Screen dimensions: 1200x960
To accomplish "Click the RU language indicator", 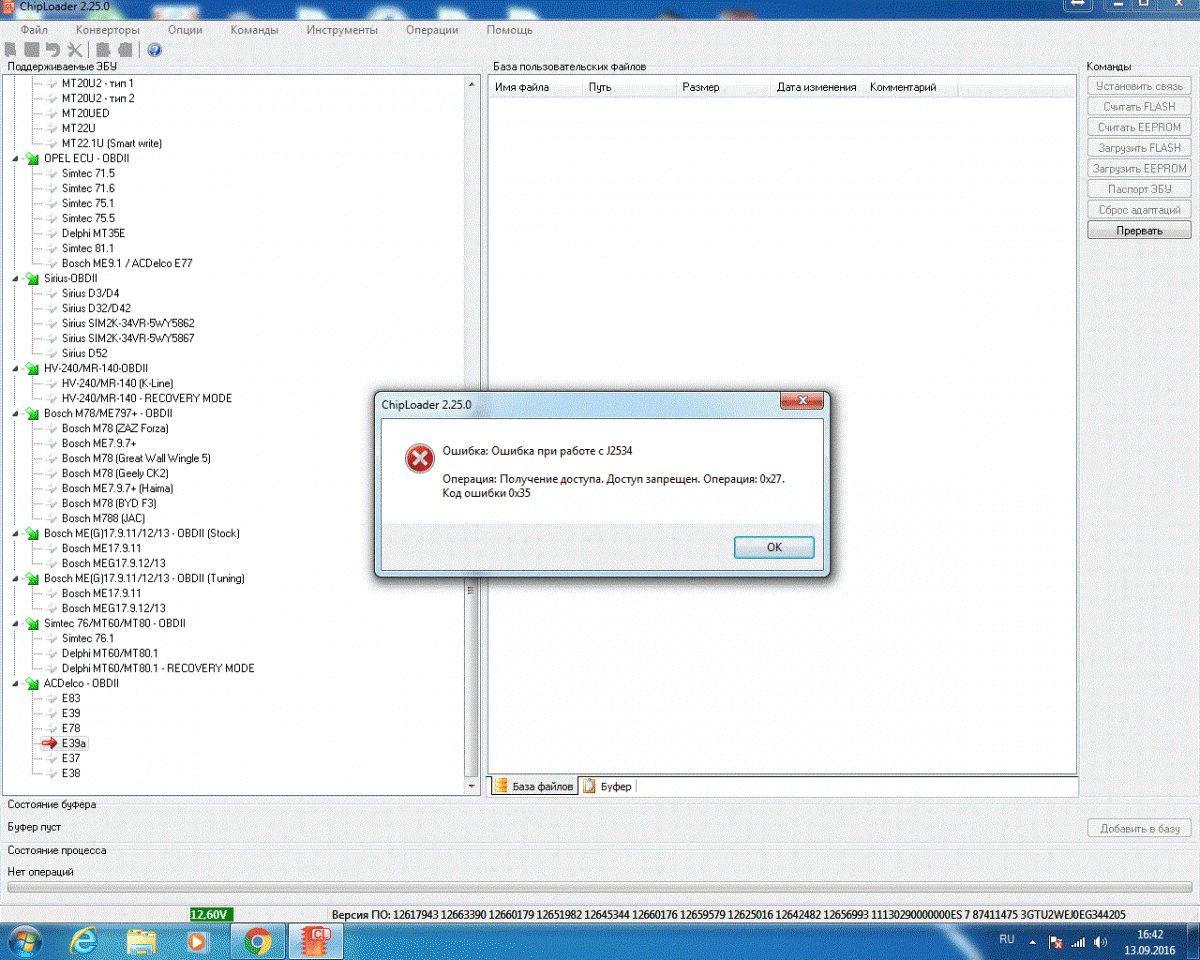I will (x=1007, y=940).
